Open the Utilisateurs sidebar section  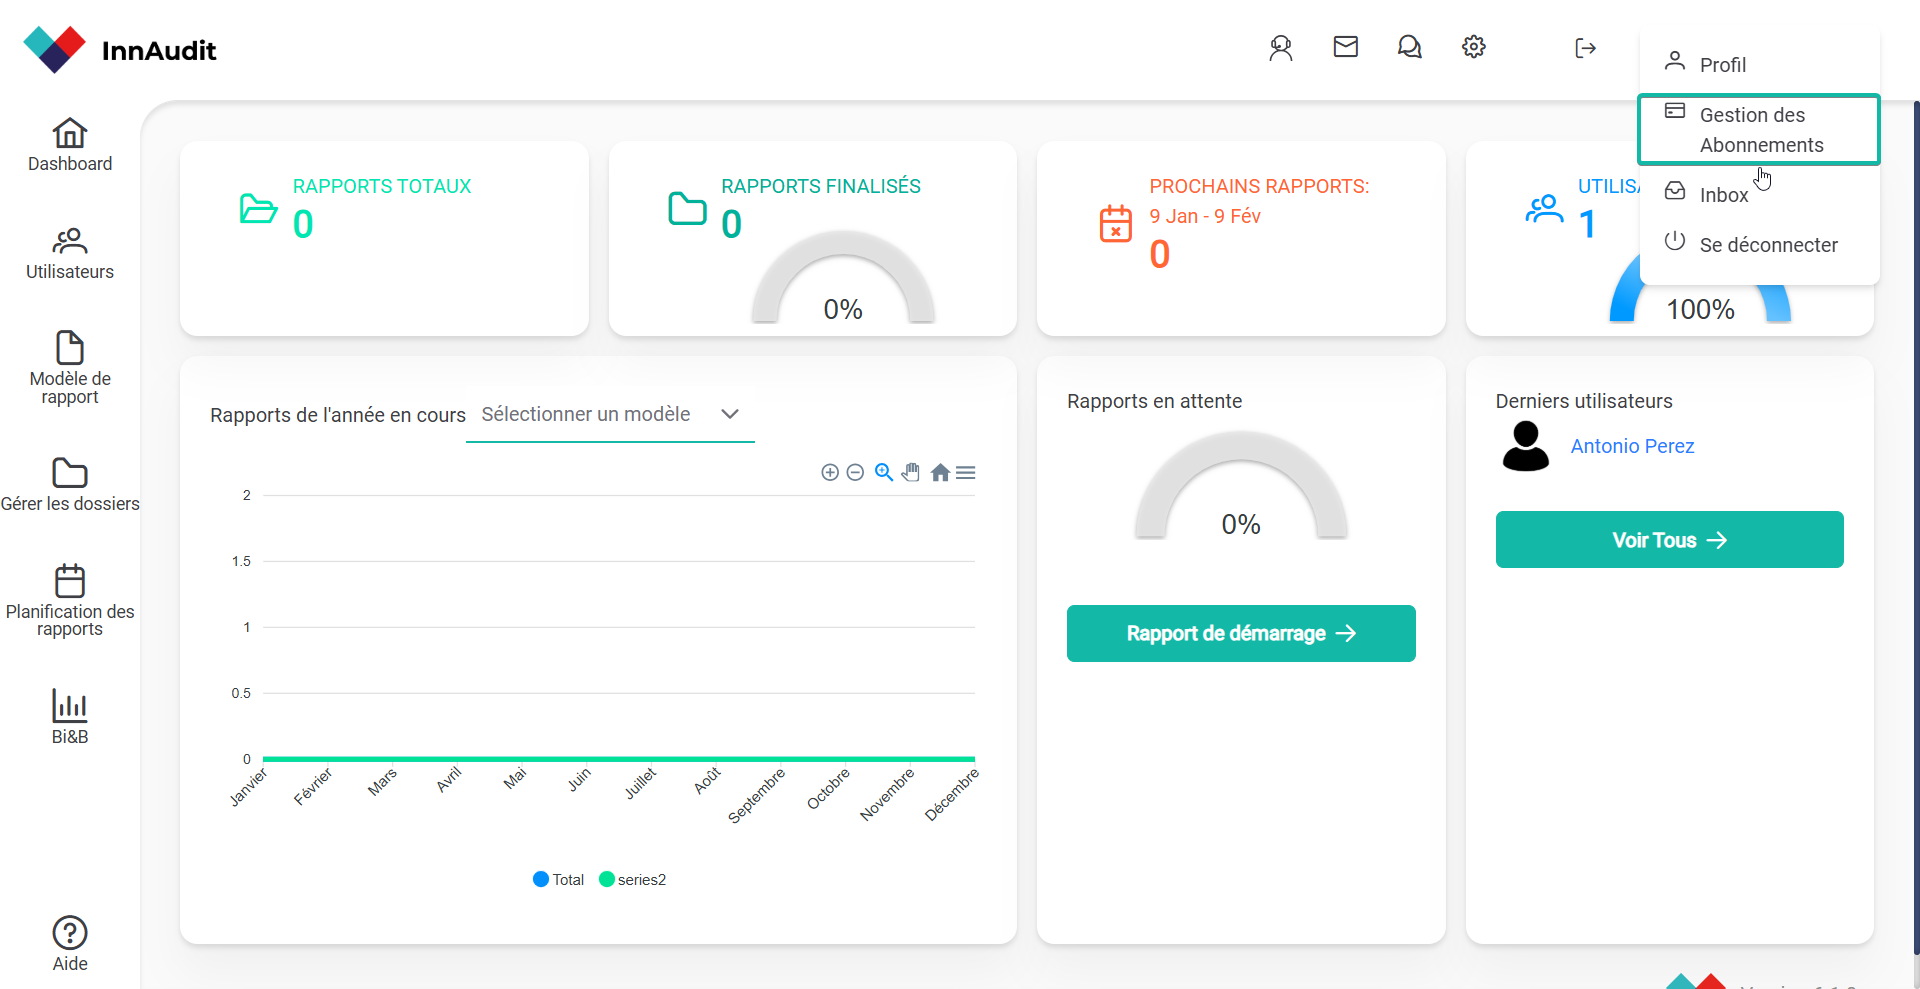point(70,254)
